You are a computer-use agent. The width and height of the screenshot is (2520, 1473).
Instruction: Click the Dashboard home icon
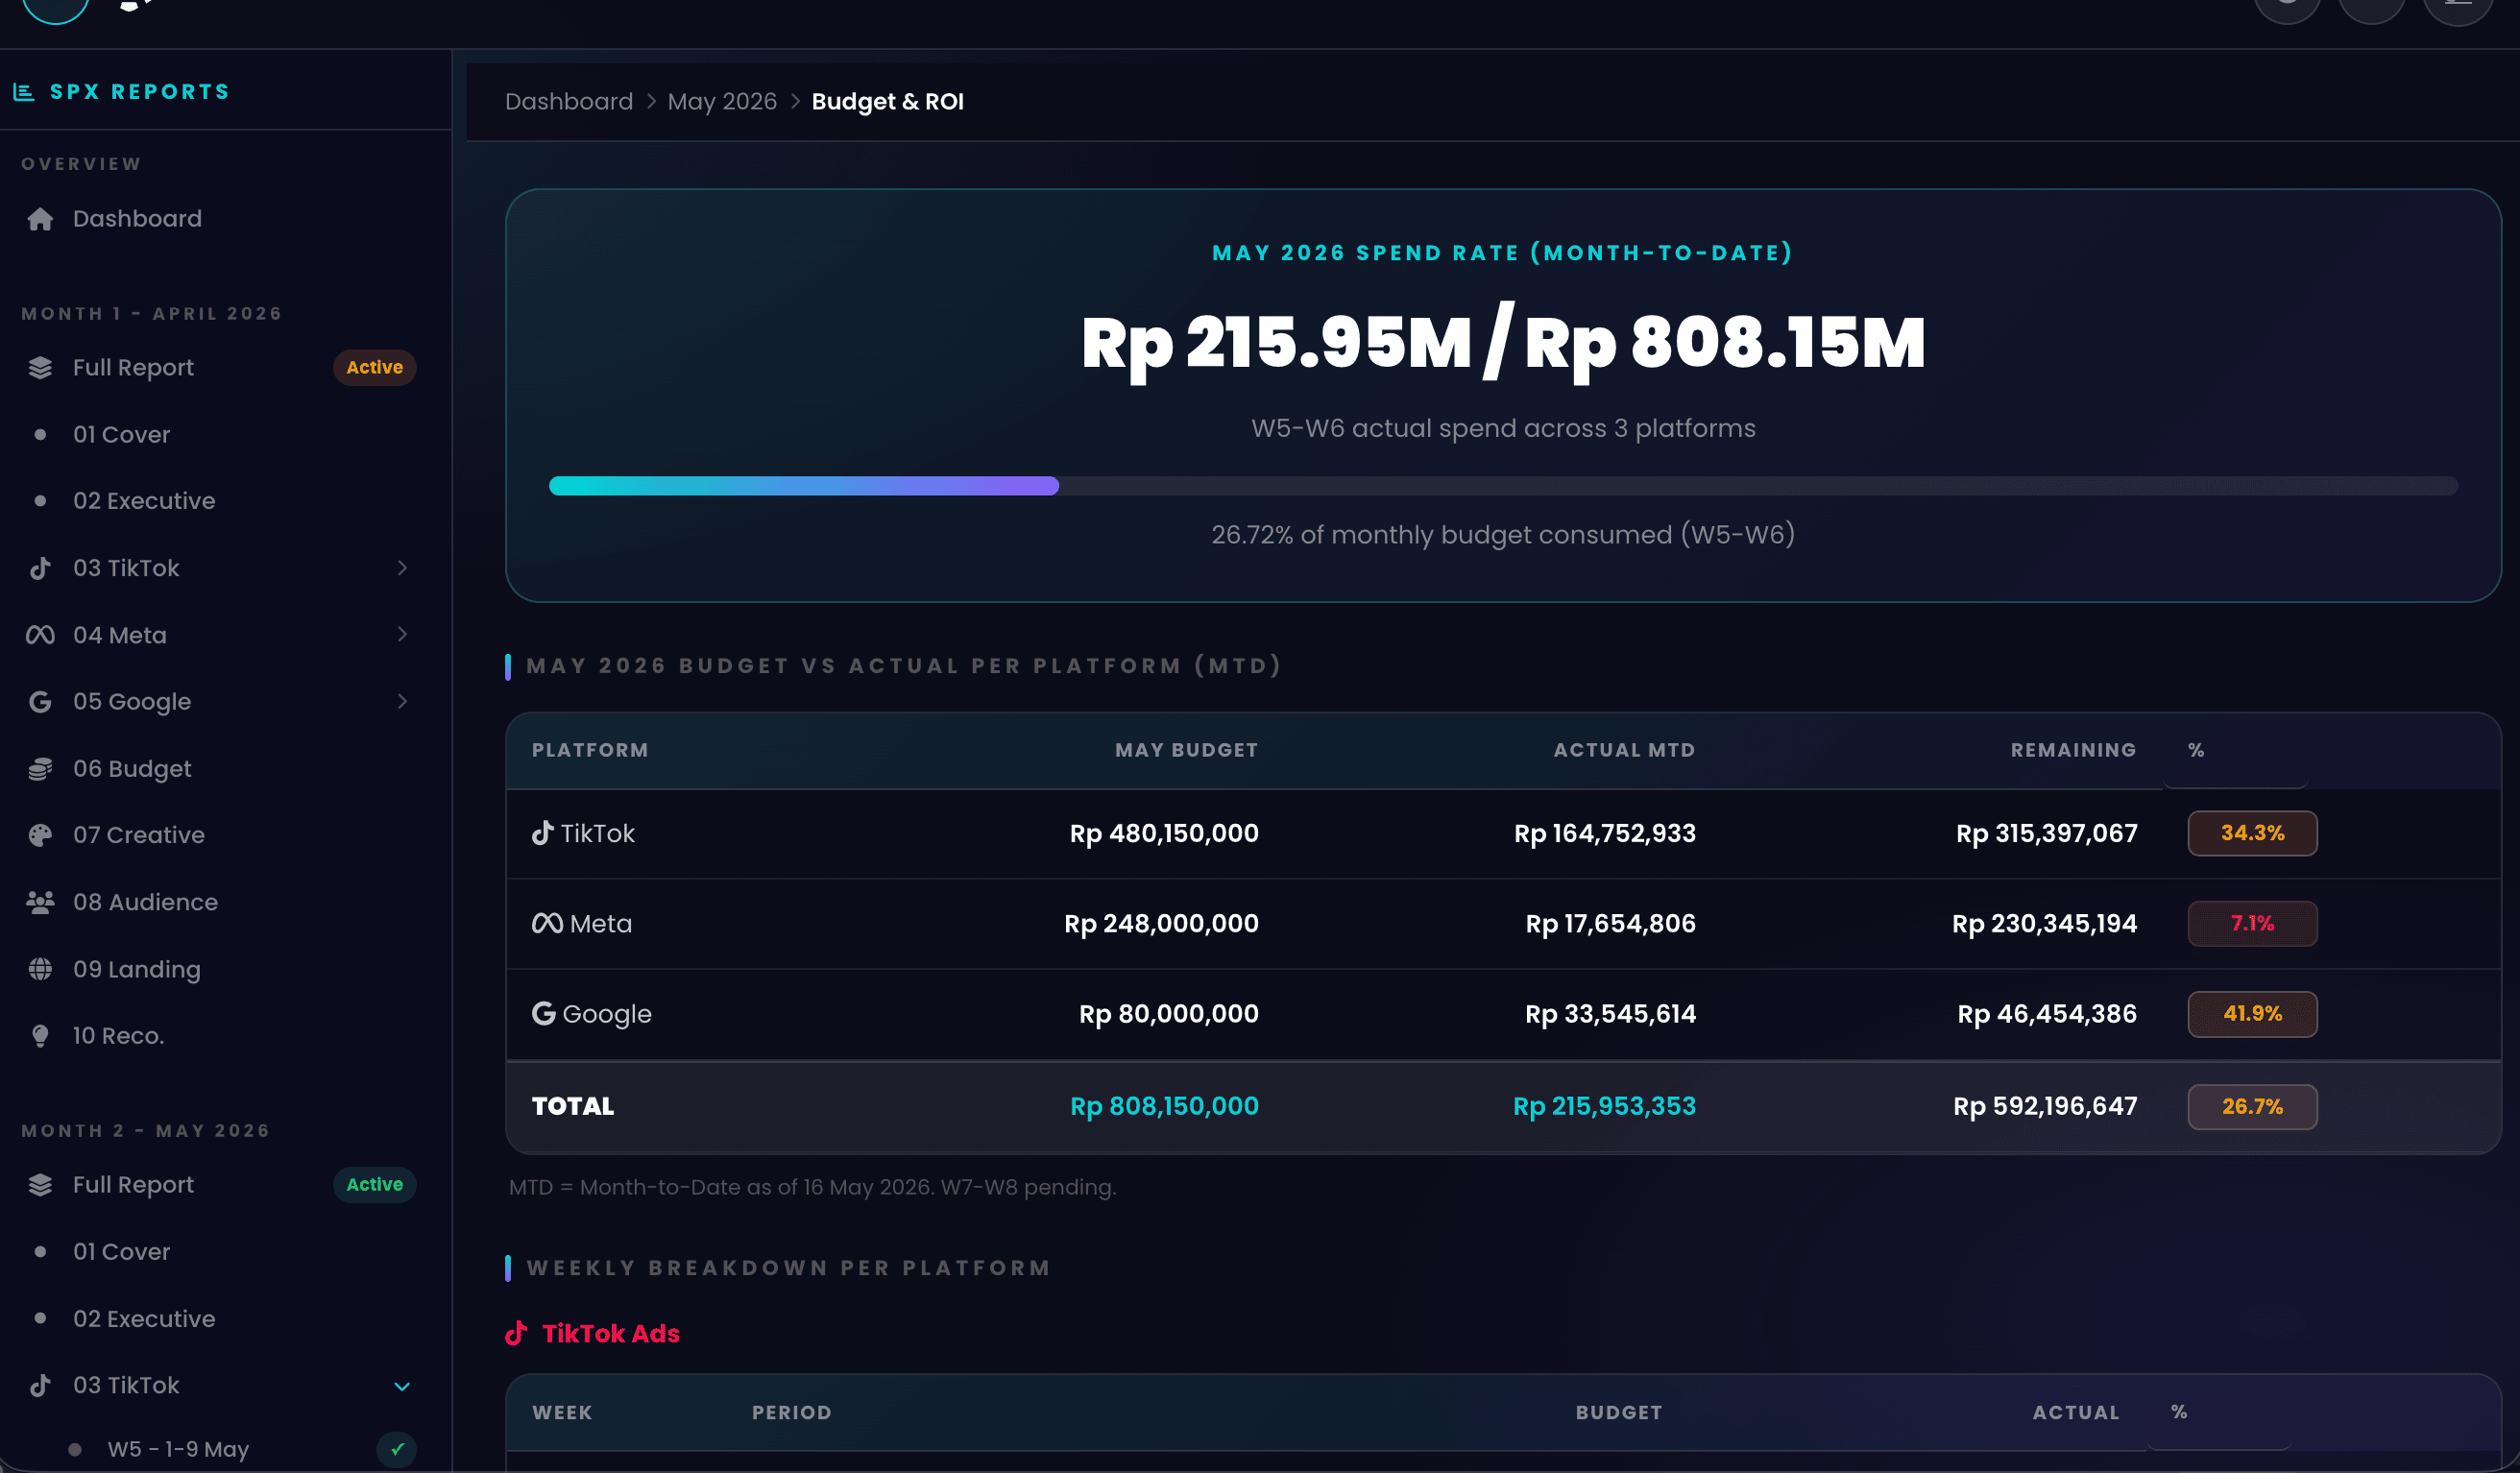pos(40,219)
